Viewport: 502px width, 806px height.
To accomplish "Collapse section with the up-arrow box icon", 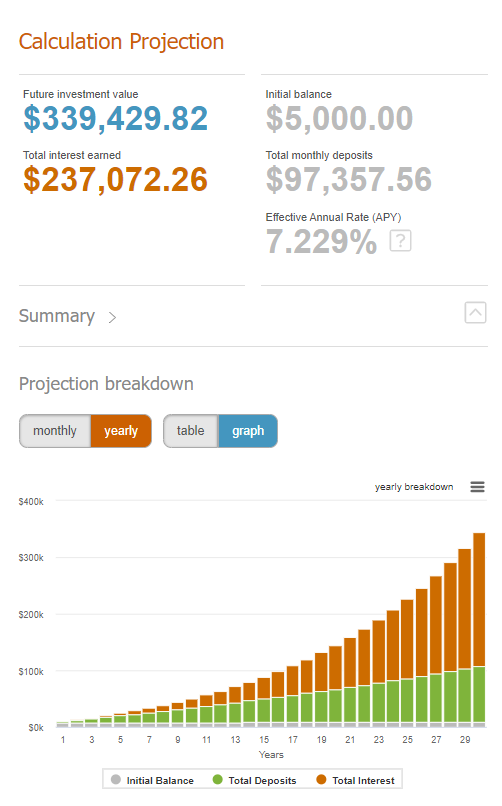I will click(475, 313).
